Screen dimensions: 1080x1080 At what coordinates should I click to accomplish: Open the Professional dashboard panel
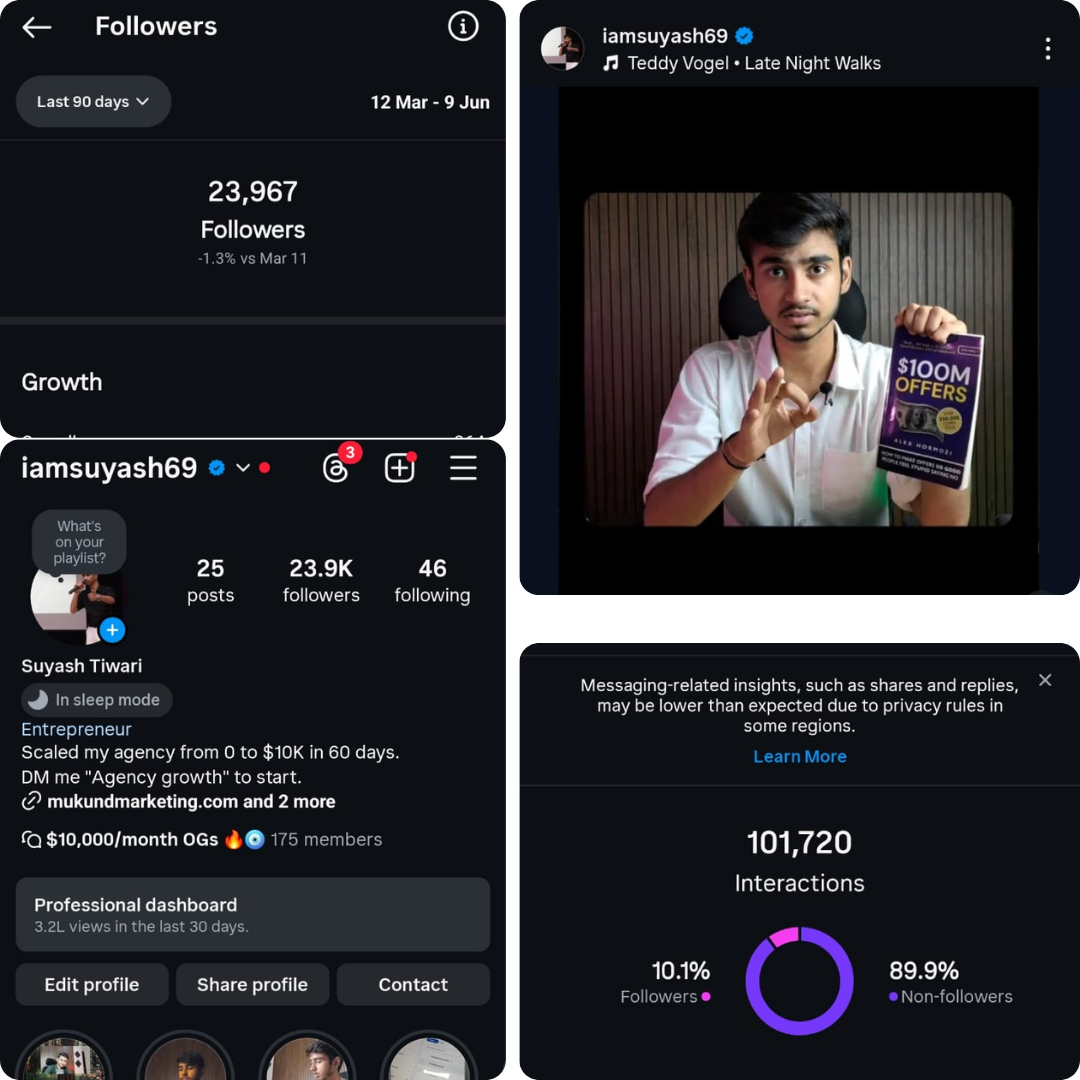coord(252,914)
